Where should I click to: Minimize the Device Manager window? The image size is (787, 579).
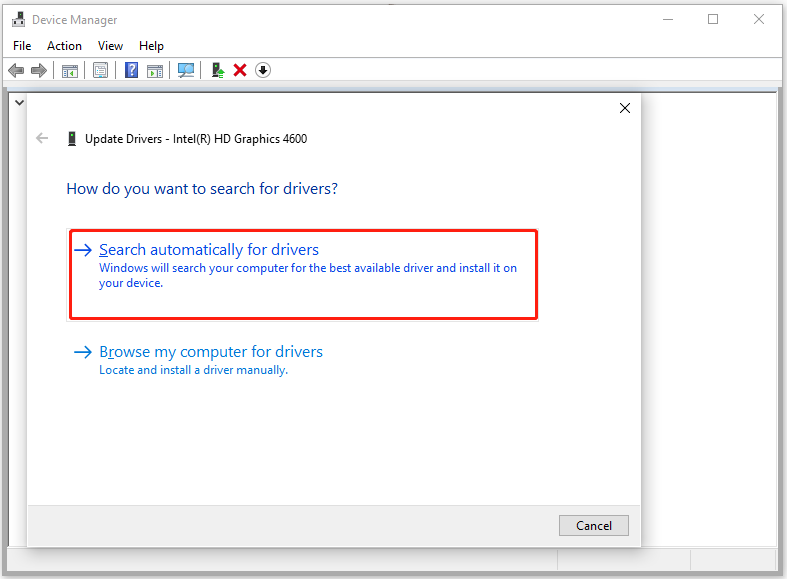click(668, 20)
